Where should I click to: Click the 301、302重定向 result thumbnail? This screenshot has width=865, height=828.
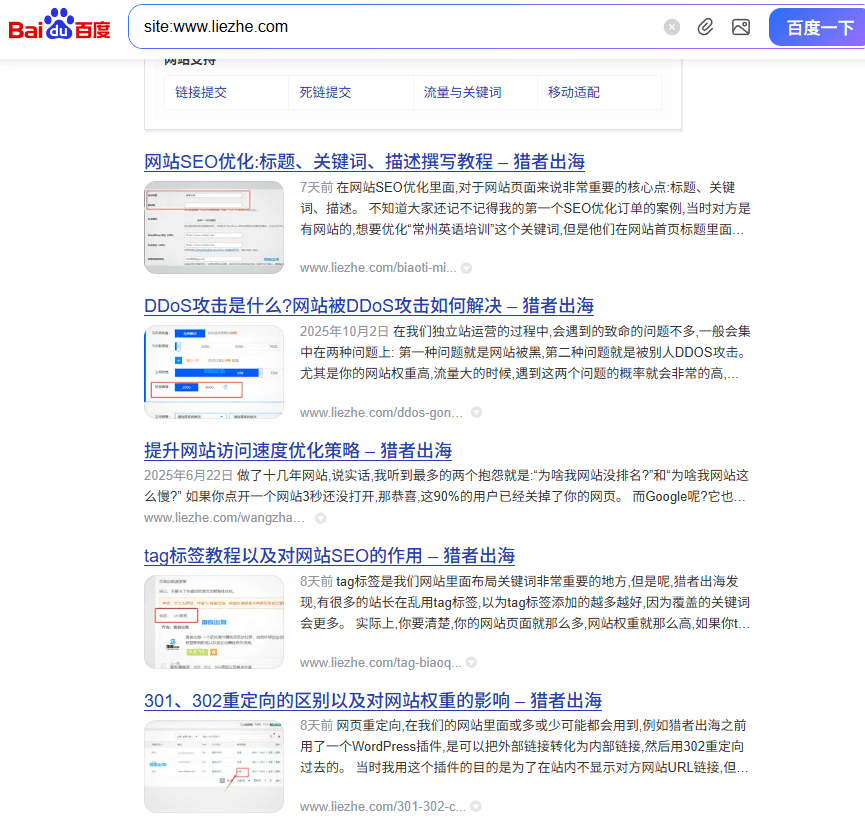(x=213, y=765)
